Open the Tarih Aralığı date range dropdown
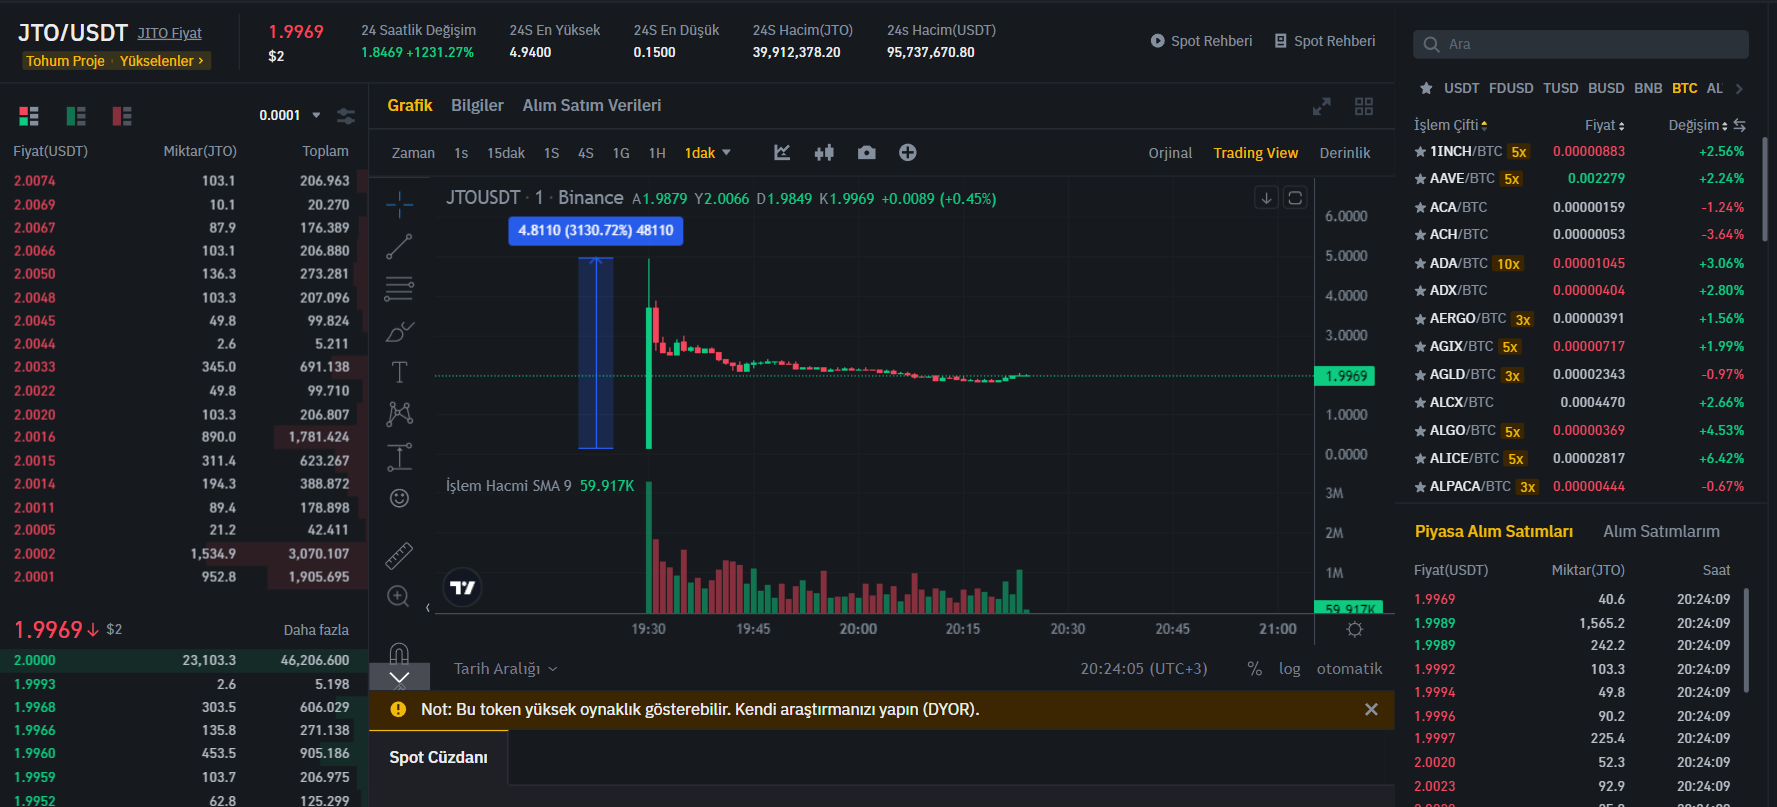Image resolution: width=1777 pixels, height=807 pixels. [505, 669]
